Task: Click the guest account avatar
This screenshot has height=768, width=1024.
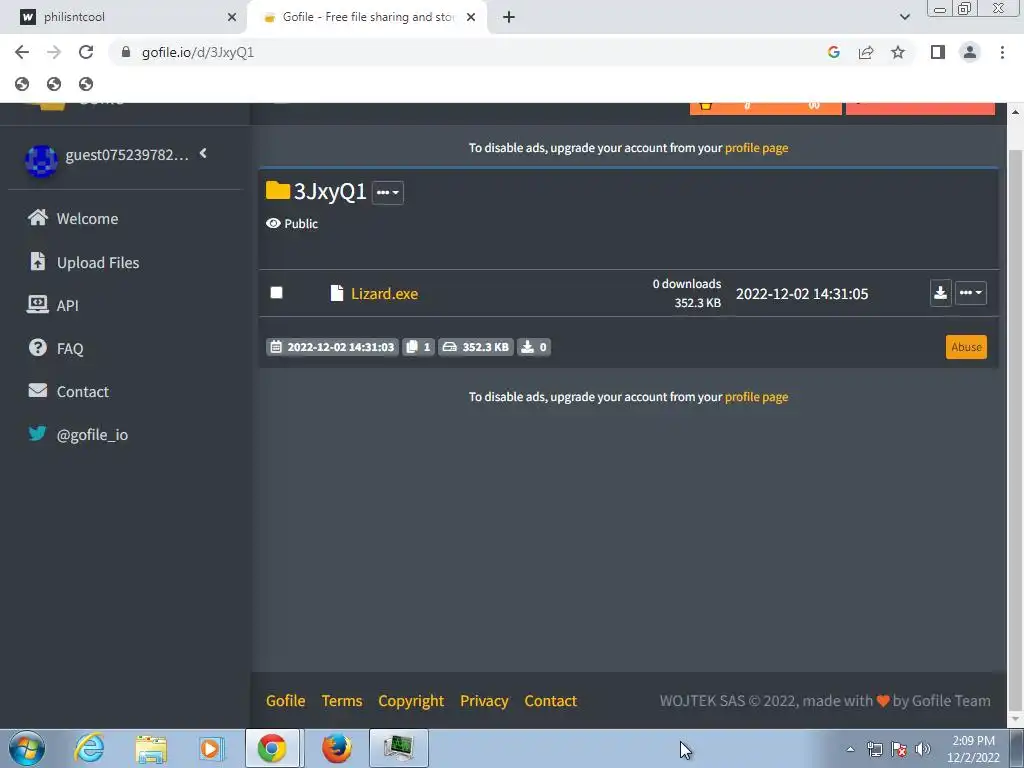Action: (x=40, y=160)
